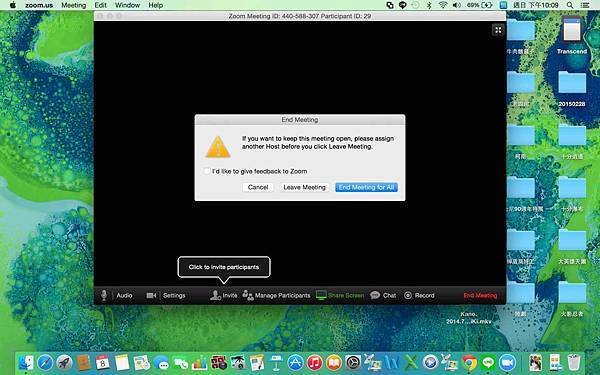Select the 20150228 folder on desktop
This screenshot has height=375, width=600.
572,89
